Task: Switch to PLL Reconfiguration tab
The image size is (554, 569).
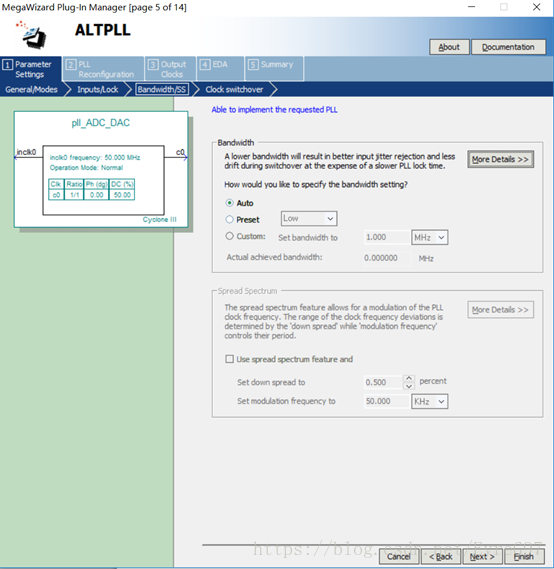Action: [103, 69]
